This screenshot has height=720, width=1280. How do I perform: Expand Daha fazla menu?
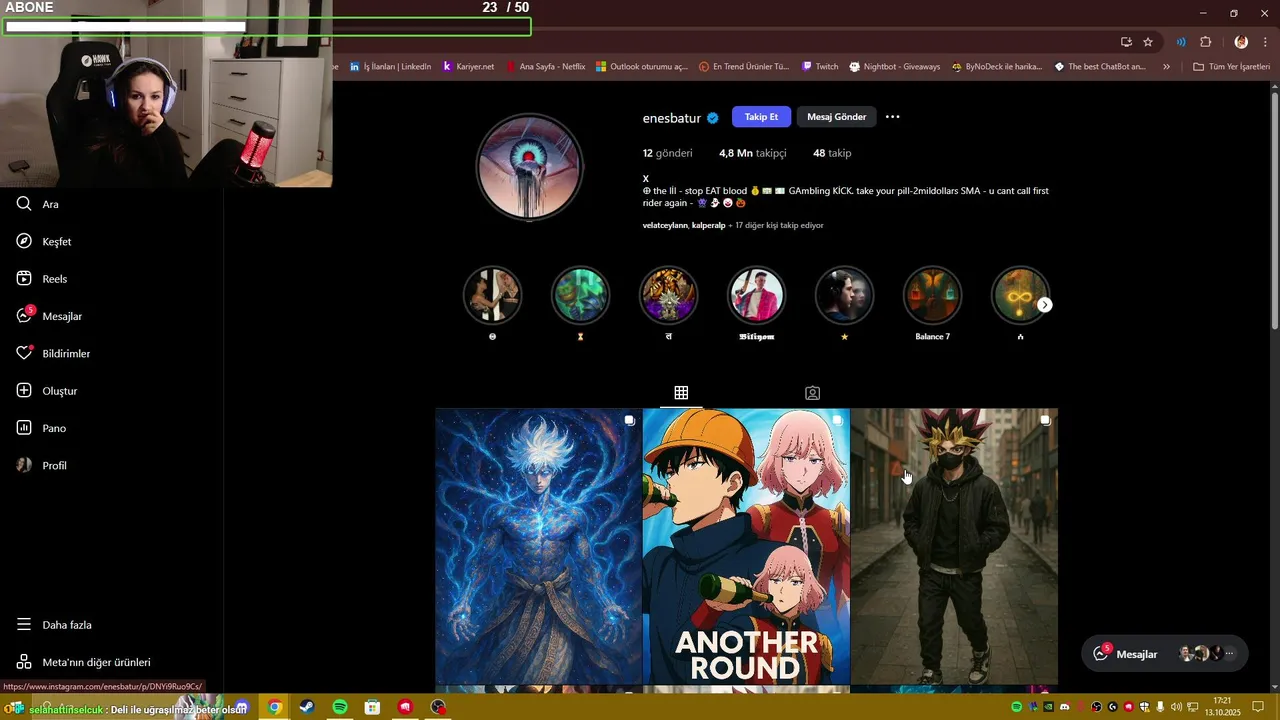pyautogui.click(x=54, y=625)
